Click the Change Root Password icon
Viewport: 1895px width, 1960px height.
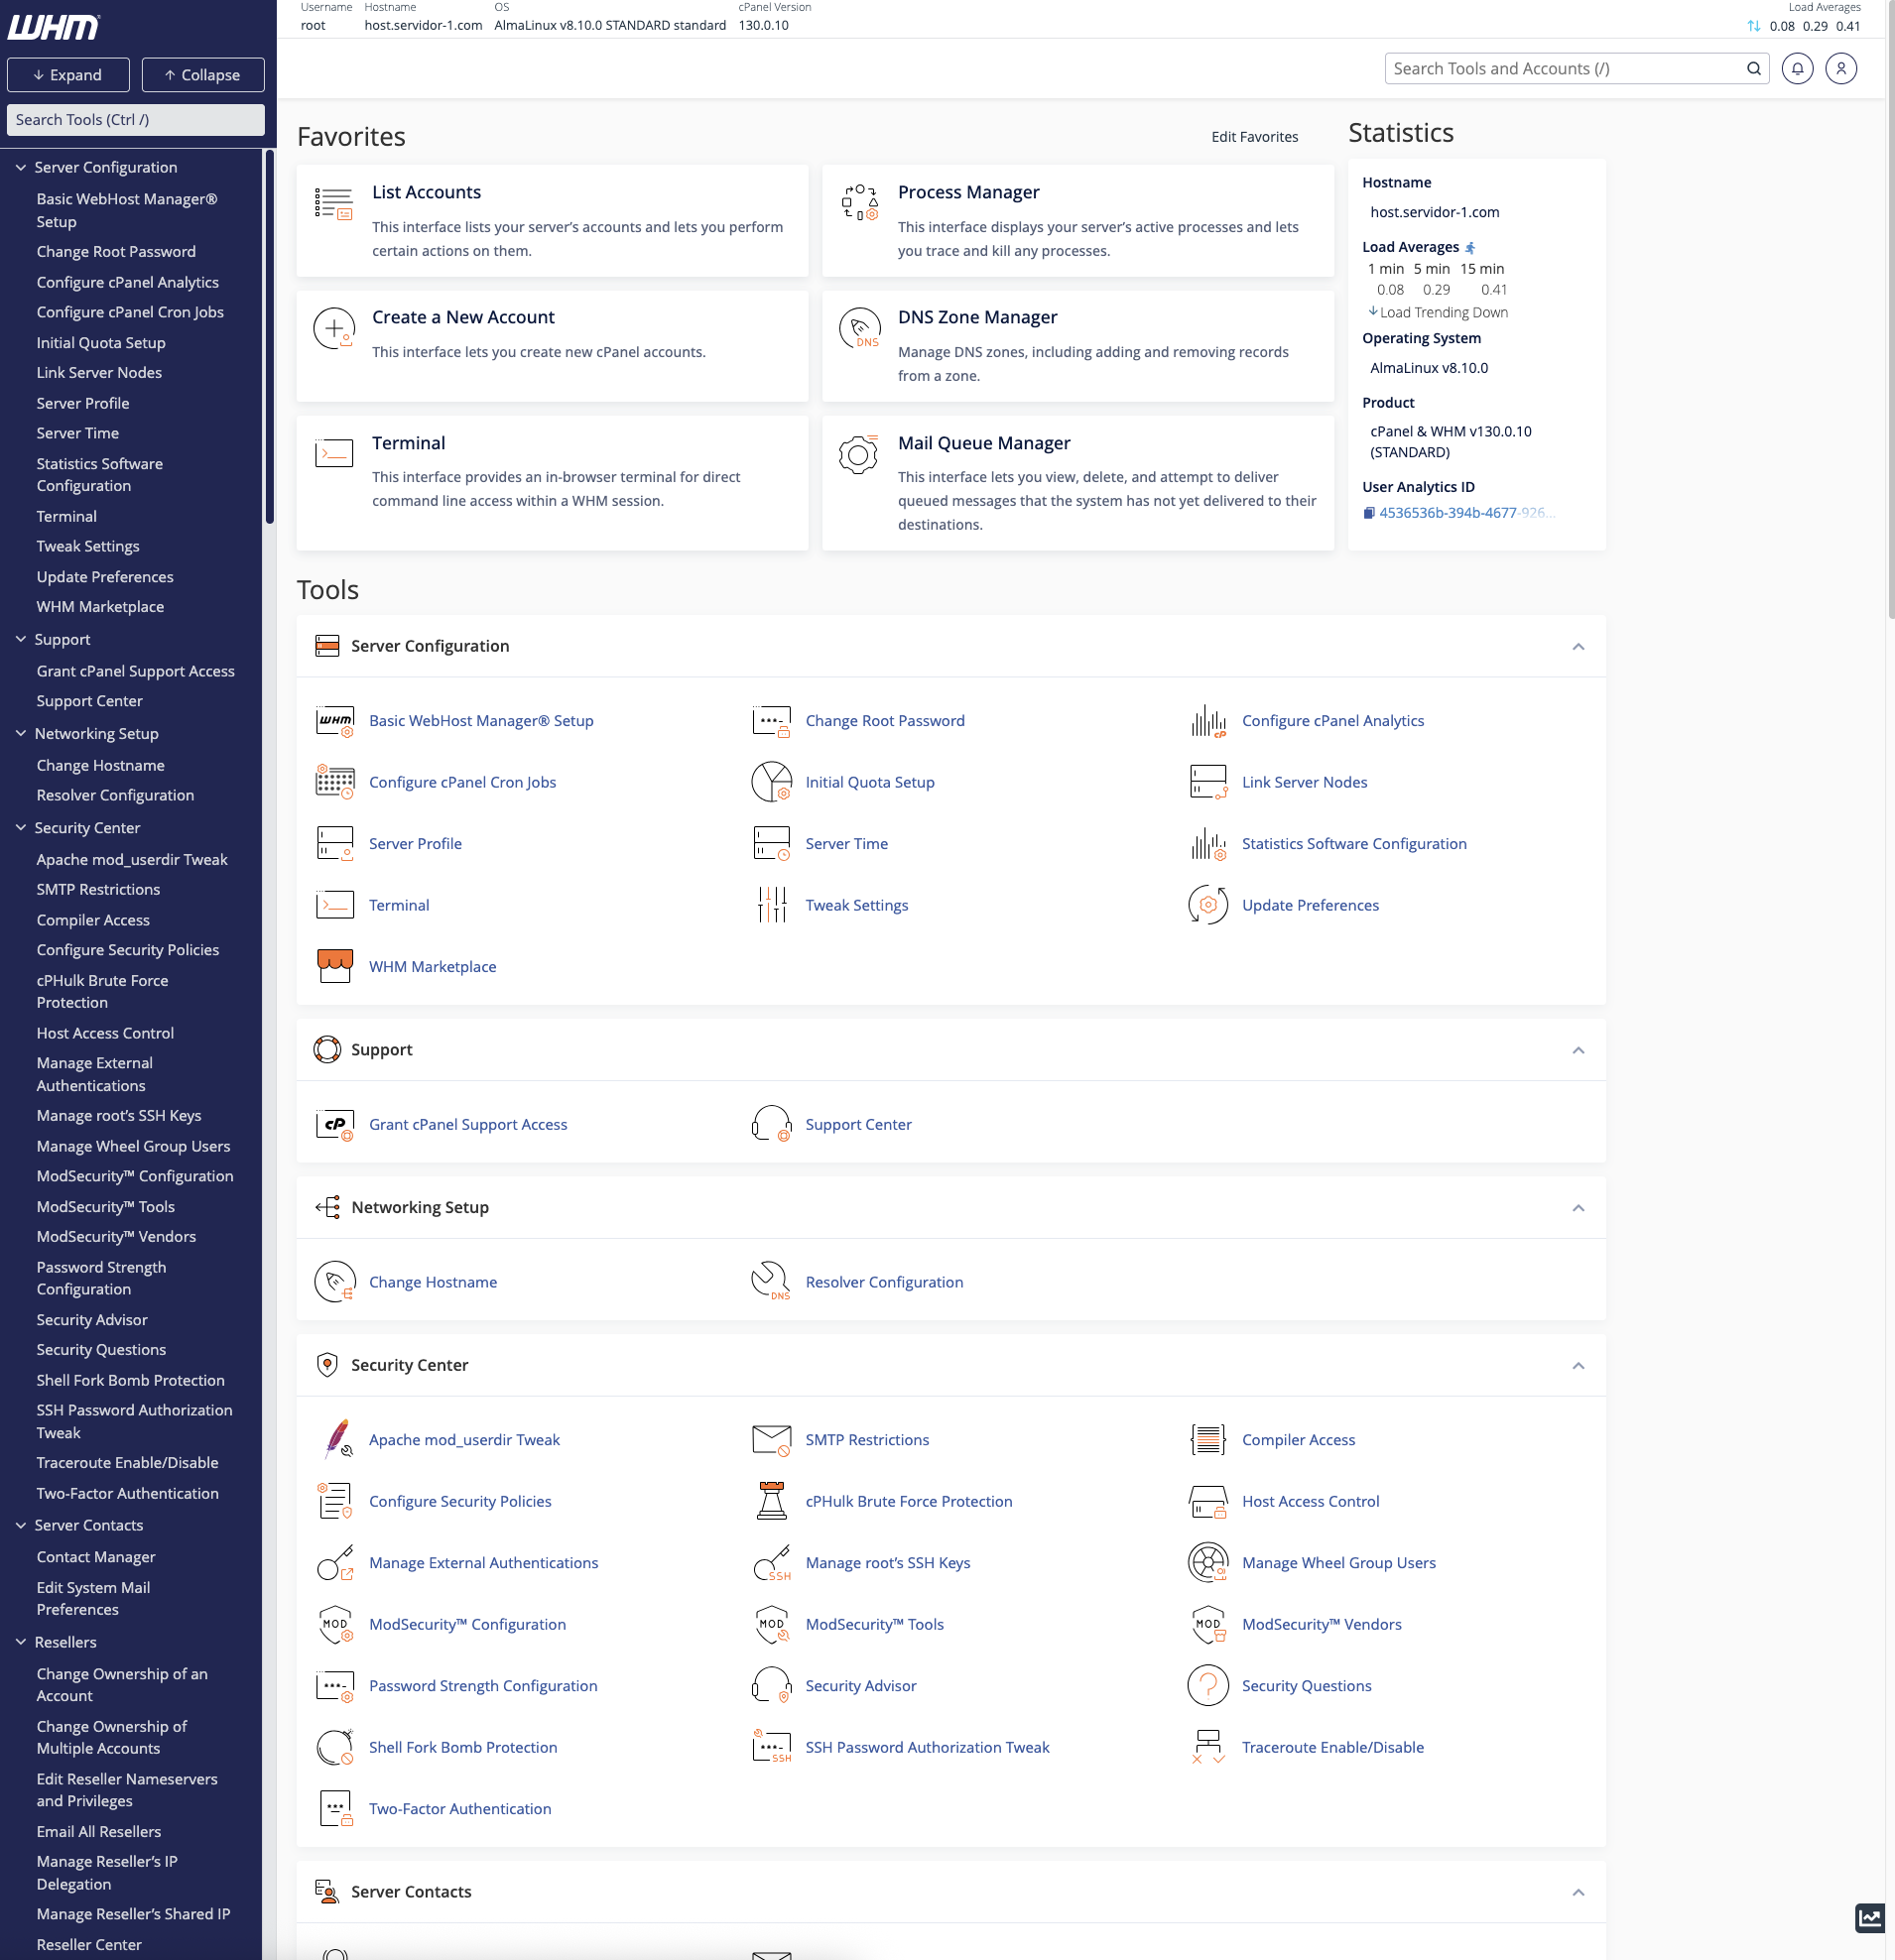pyautogui.click(x=771, y=721)
